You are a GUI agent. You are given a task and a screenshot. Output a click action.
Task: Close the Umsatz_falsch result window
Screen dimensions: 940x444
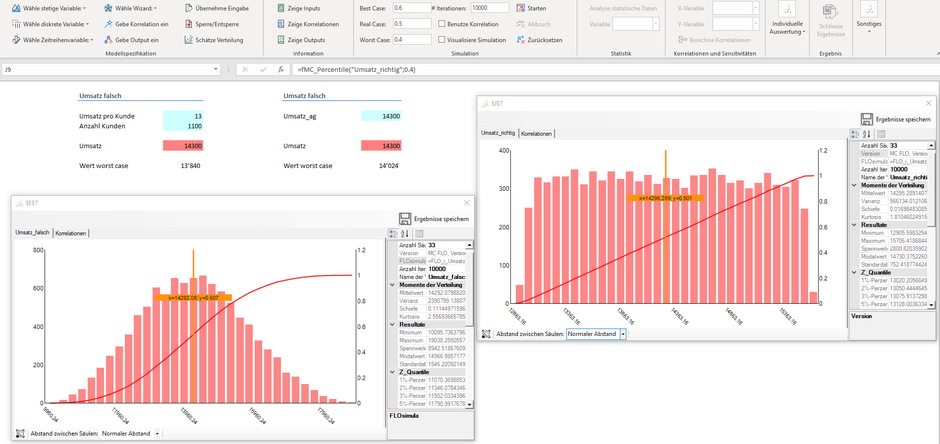click(x=466, y=204)
